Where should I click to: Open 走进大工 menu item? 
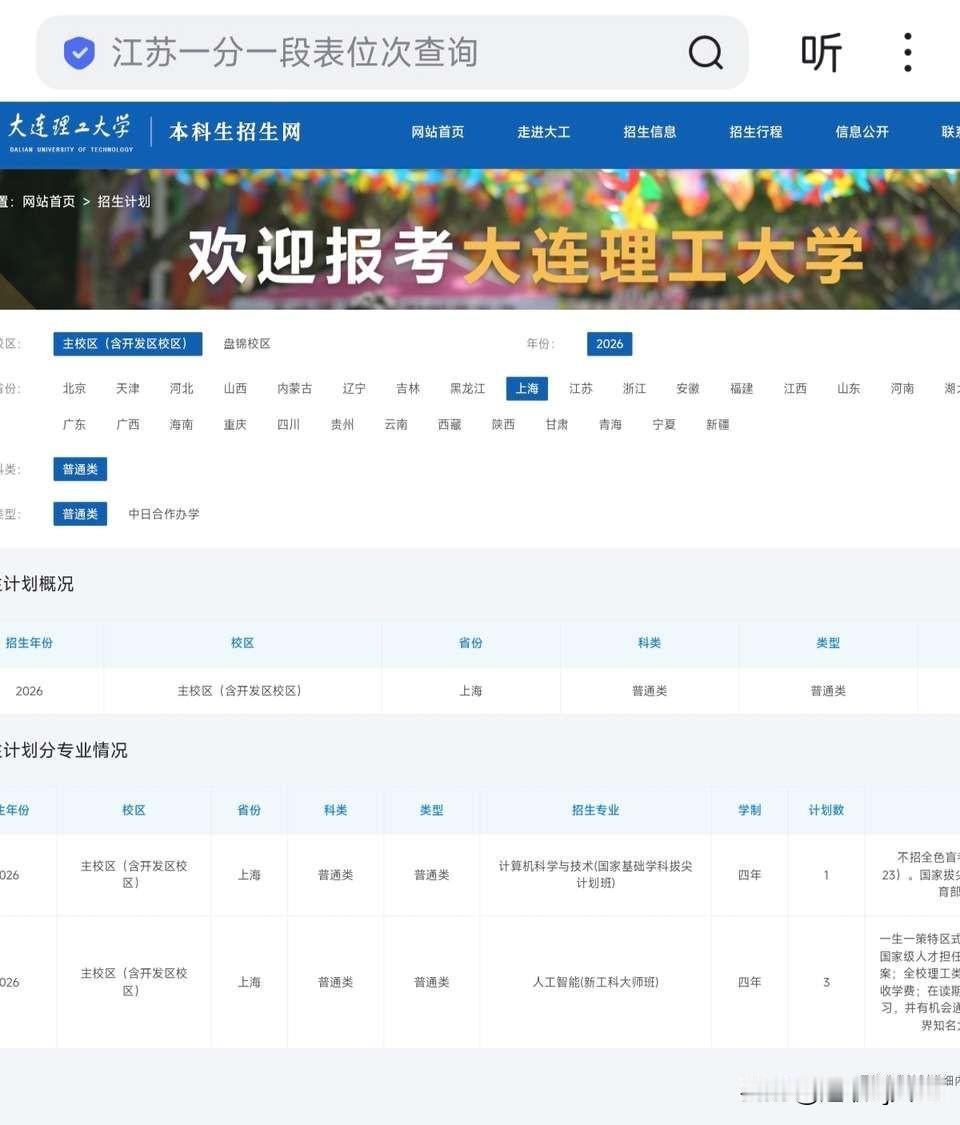544,132
